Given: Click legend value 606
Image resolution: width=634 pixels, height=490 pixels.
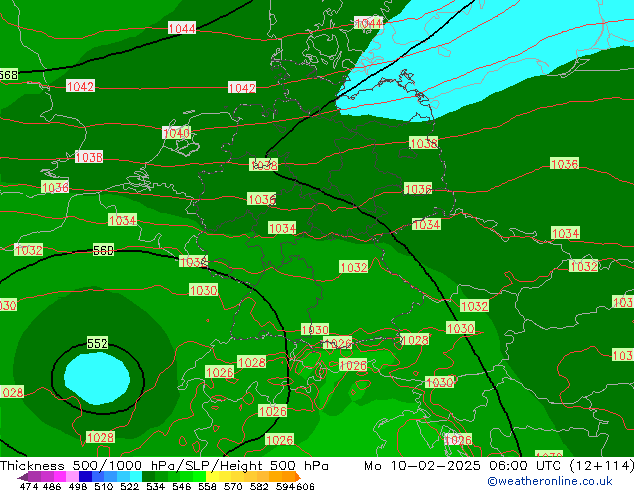Looking at the screenshot, I should click(304, 486).
